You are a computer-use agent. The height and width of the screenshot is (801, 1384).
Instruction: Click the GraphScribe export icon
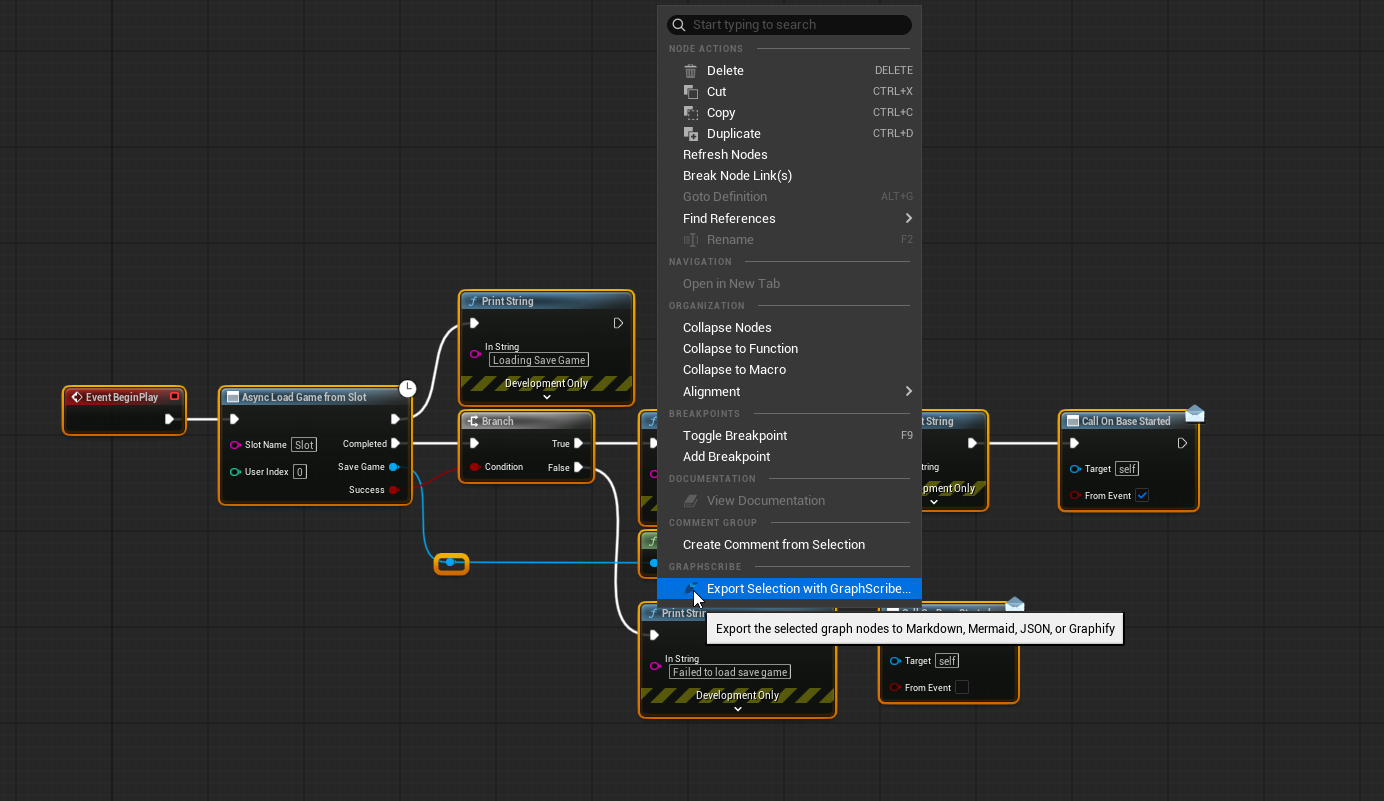click(x=691, y=588)
